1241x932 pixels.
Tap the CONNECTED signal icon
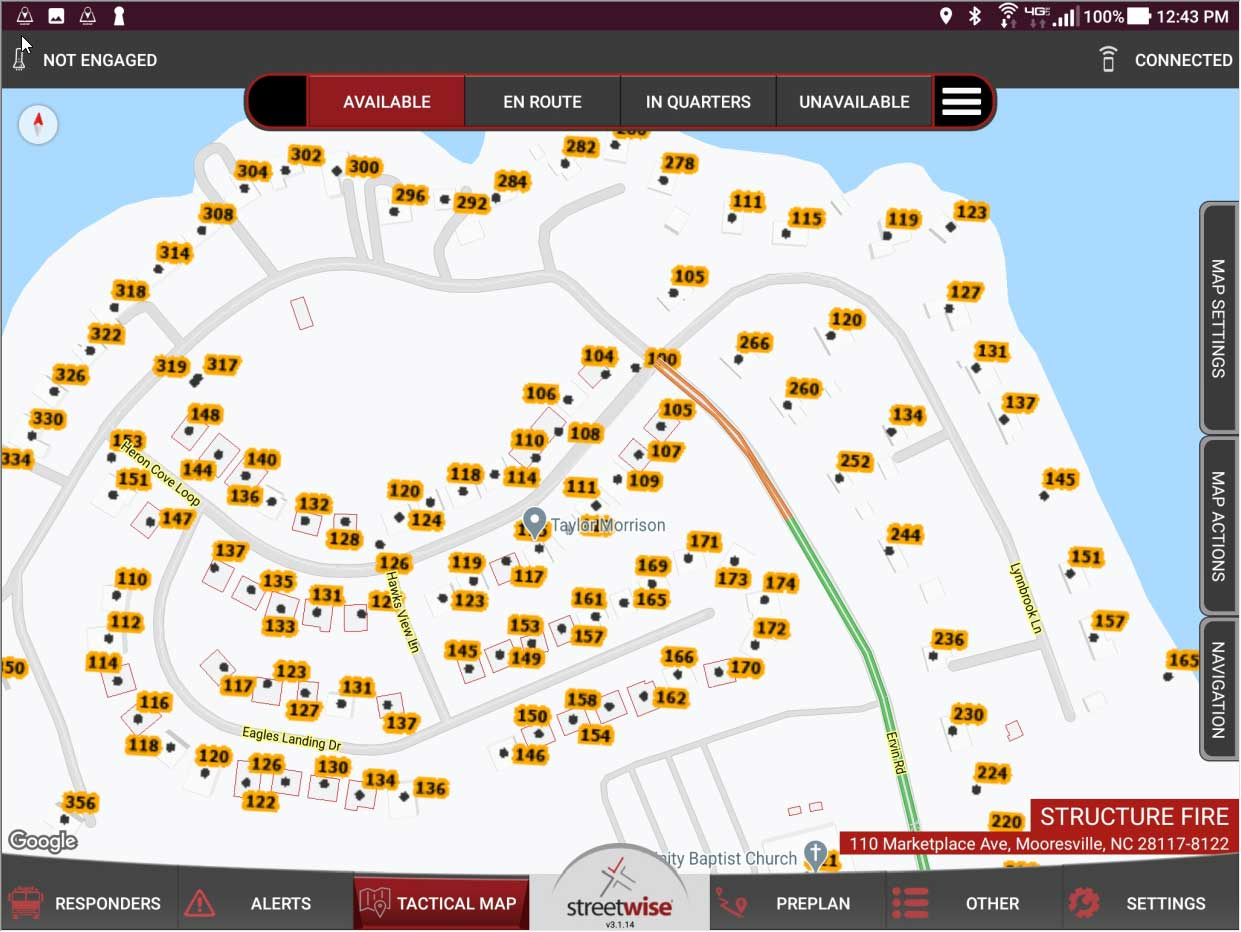click(x=1108, y=59)
